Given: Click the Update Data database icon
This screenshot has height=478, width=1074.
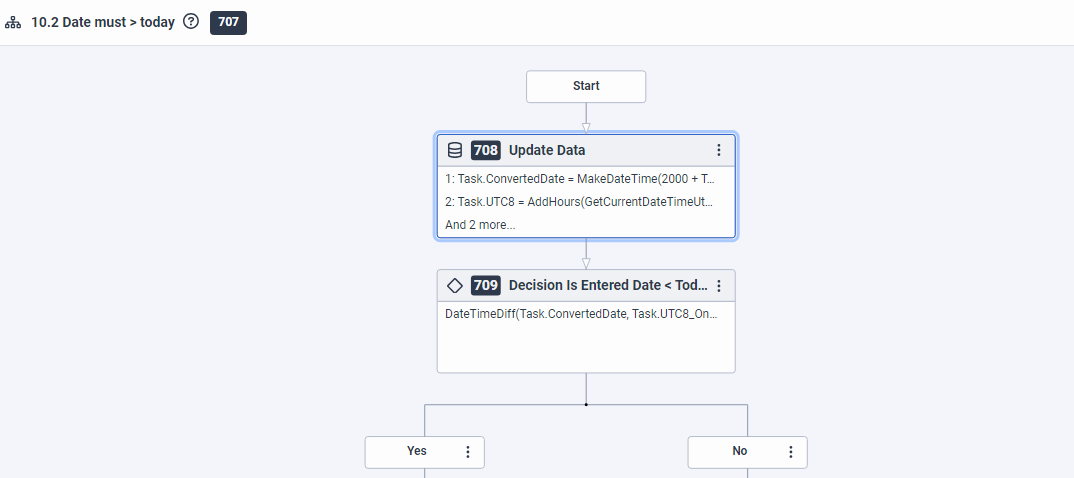Looking at the screenshot, I should click(455, 150).
